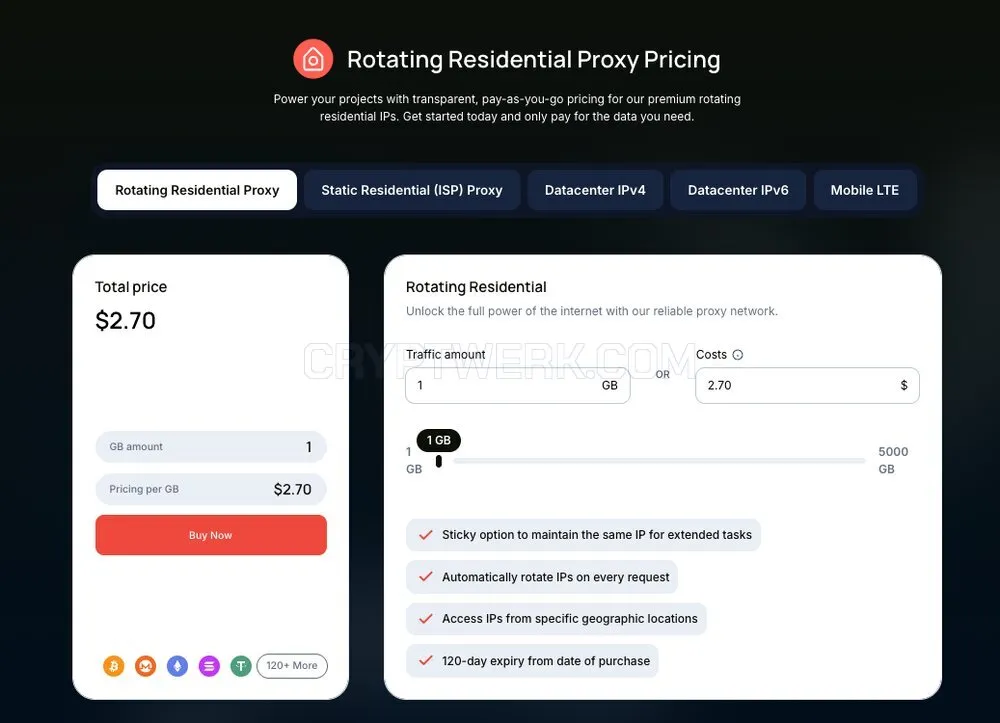Image resolution: width=1000 pixels, height=723 pixels.
Task: Click the GB amount row
Action: [211, 447]
